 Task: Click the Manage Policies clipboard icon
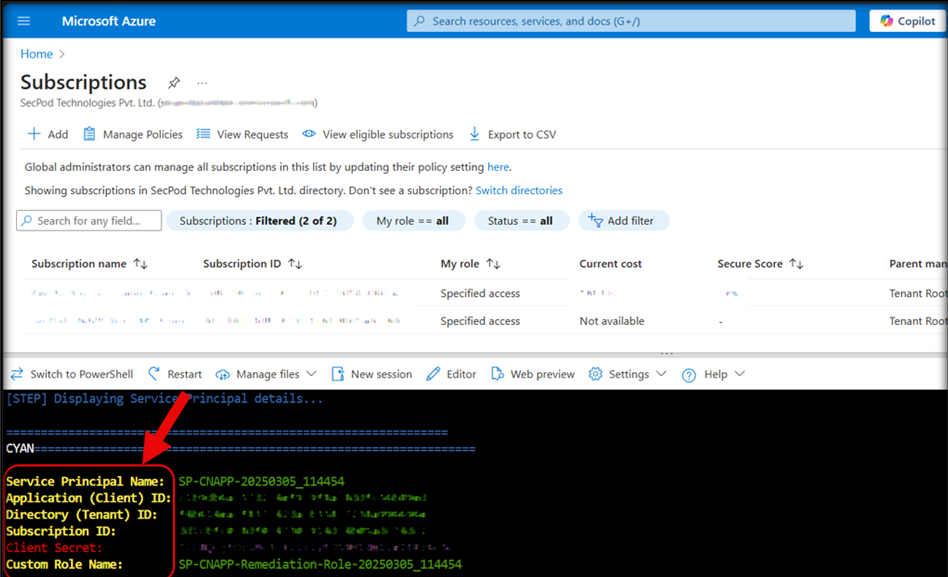89,134
